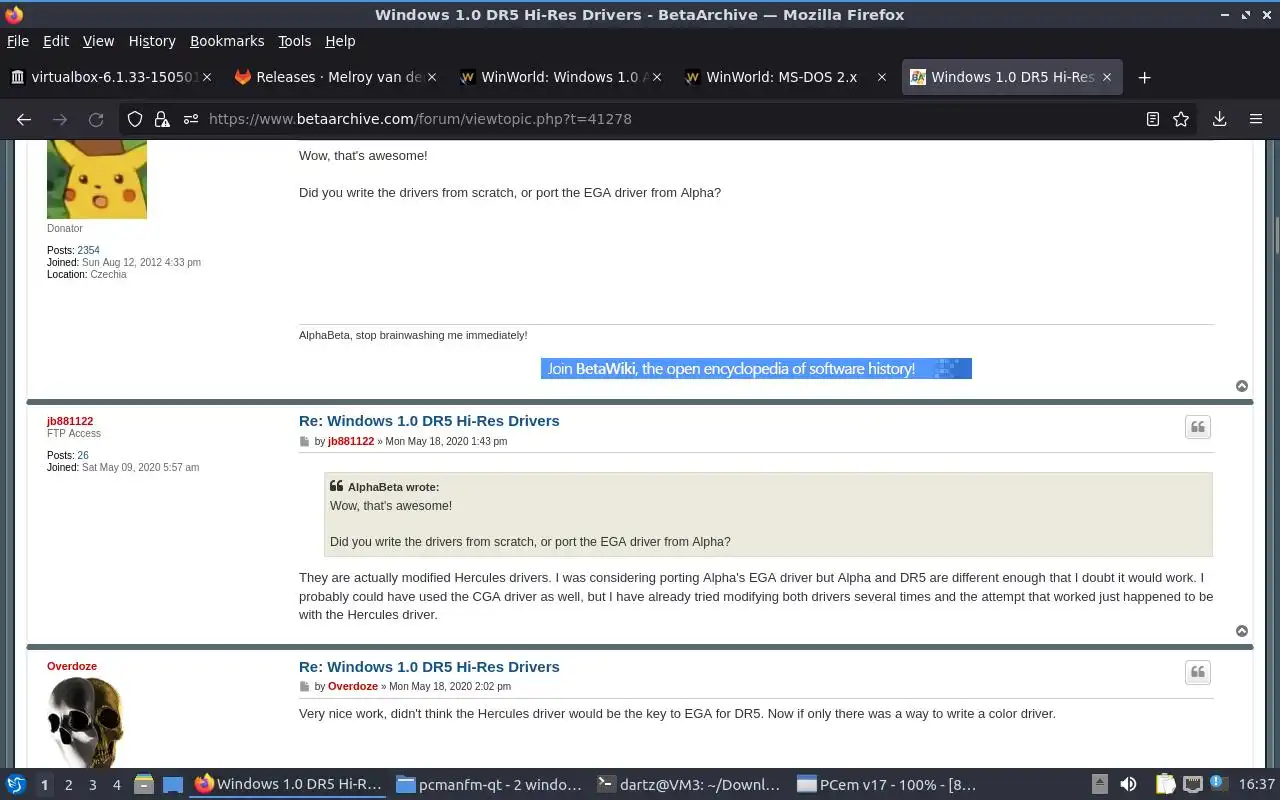View AlphaBeta's 2354 posts count link
1280x800 pixels.
point(88,250)
